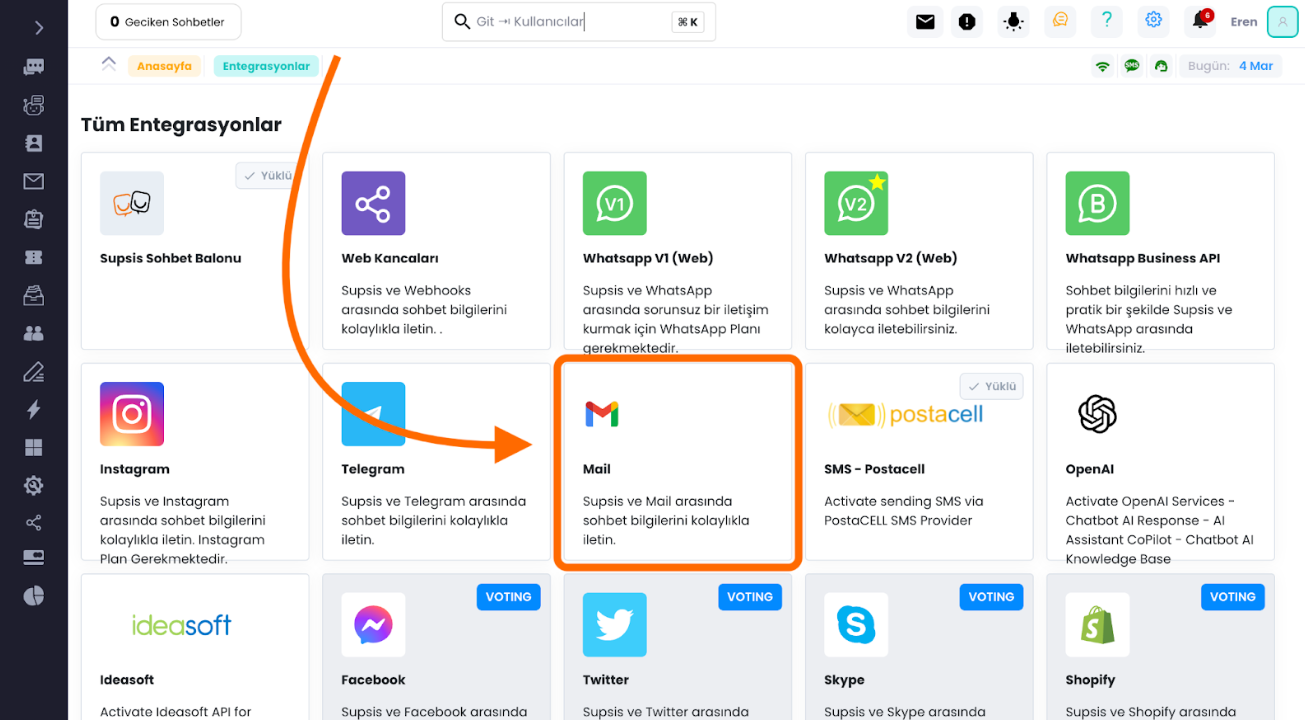
Task: Open the credit card icon in sidebar
Action: (34, 557)
